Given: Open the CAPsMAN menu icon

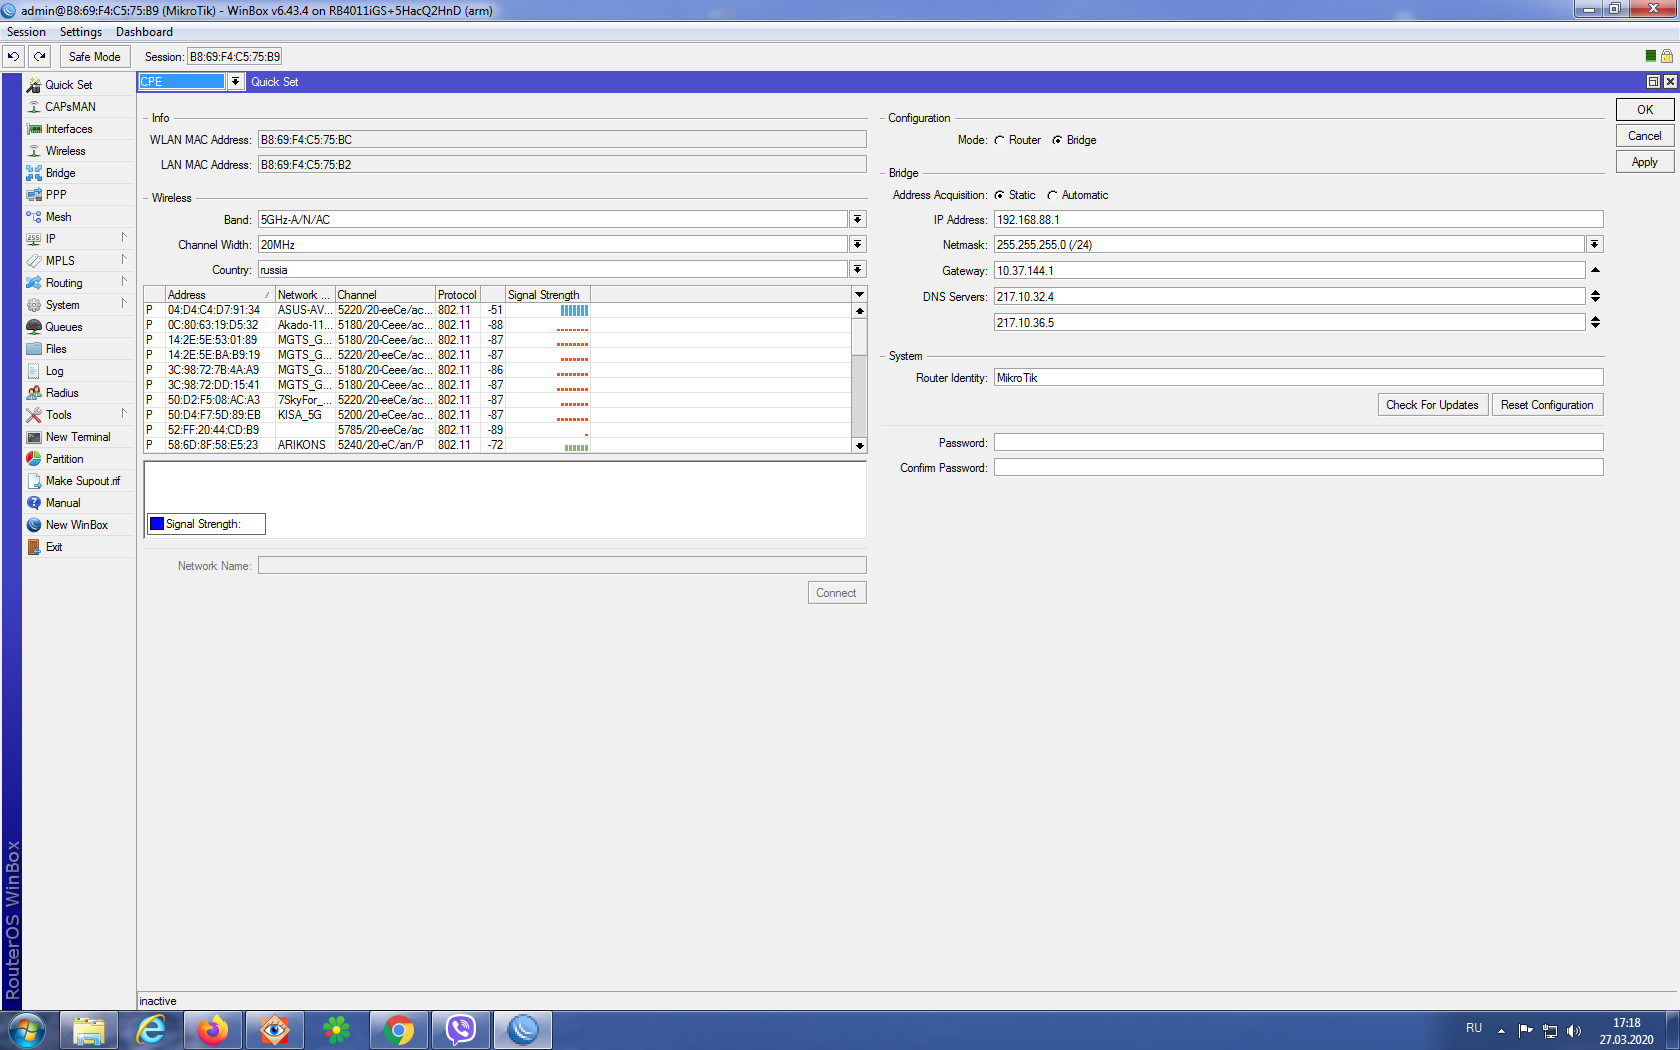Looking at the screenshot, I should pos(34,107).
